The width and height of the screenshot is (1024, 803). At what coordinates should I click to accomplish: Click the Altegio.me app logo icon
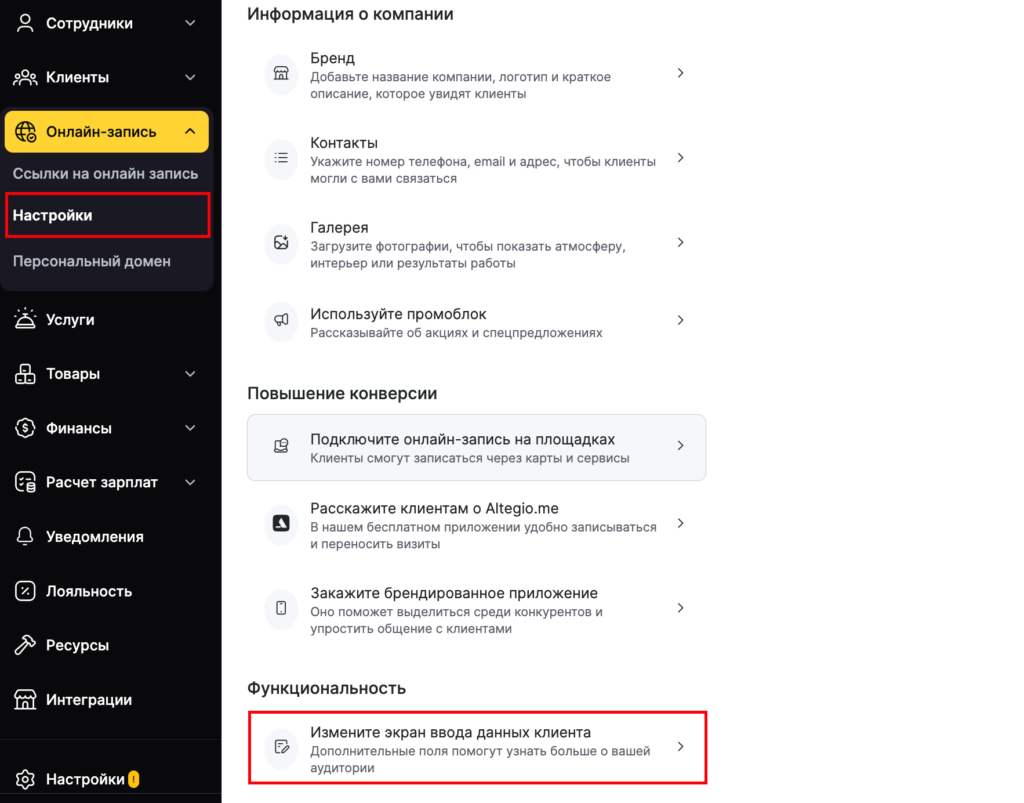[281, 523]
